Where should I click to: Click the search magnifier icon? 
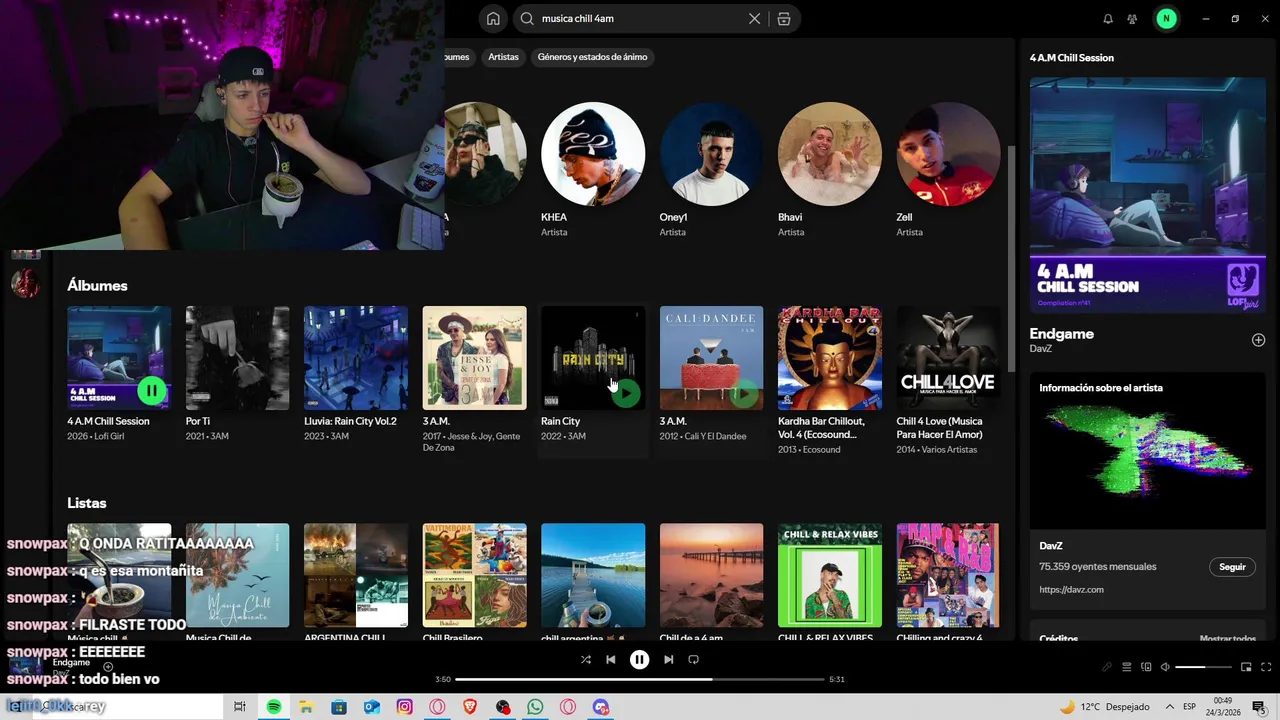(x=527, y=18)
